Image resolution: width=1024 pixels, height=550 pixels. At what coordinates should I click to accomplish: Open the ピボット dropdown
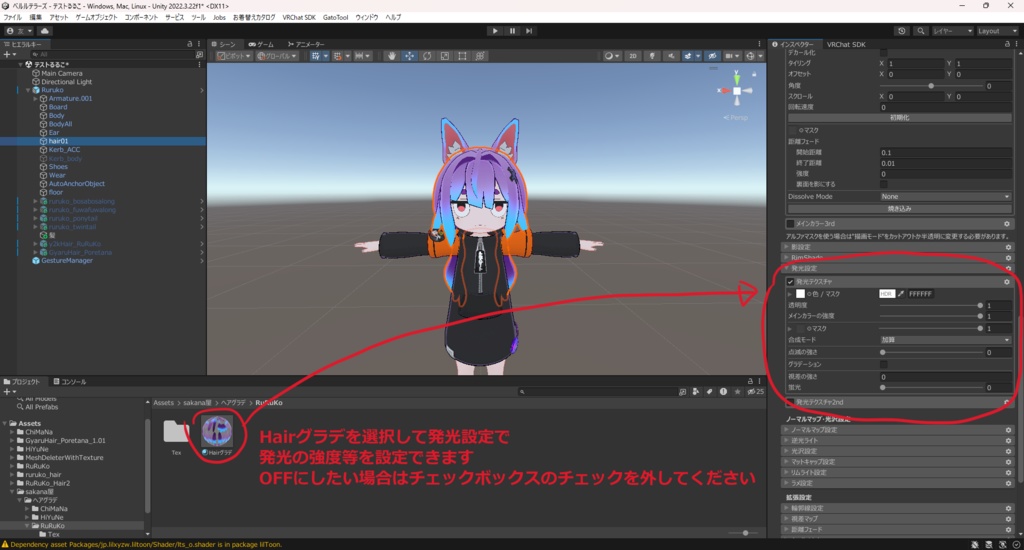pyautogui.click(x=234, y=56)
